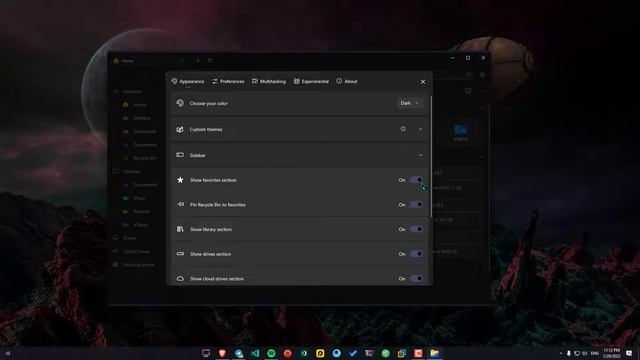Click the settings dialog vertical scrollbar
Image resolution: width=640 pixels, height=360 pixels.
coord(430,156)
